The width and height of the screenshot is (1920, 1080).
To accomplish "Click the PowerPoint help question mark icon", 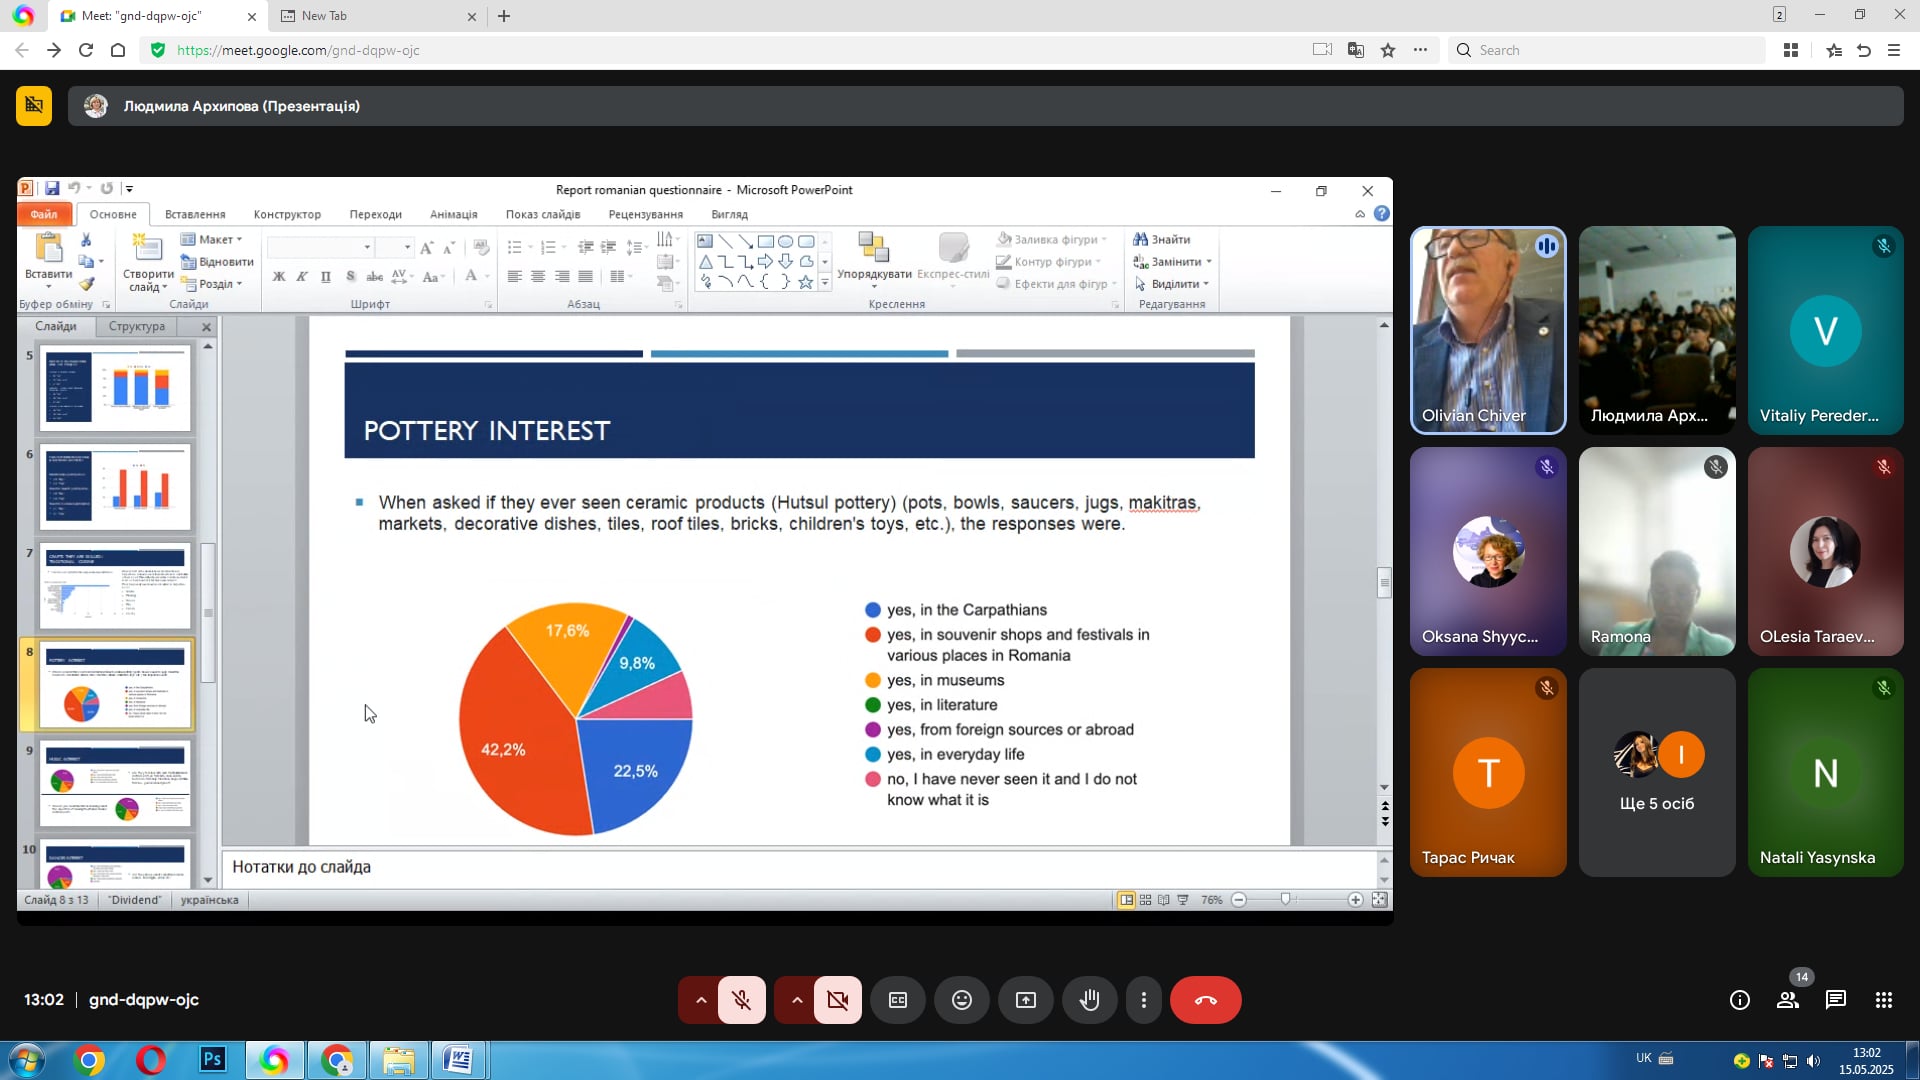I will (1382, 214).
